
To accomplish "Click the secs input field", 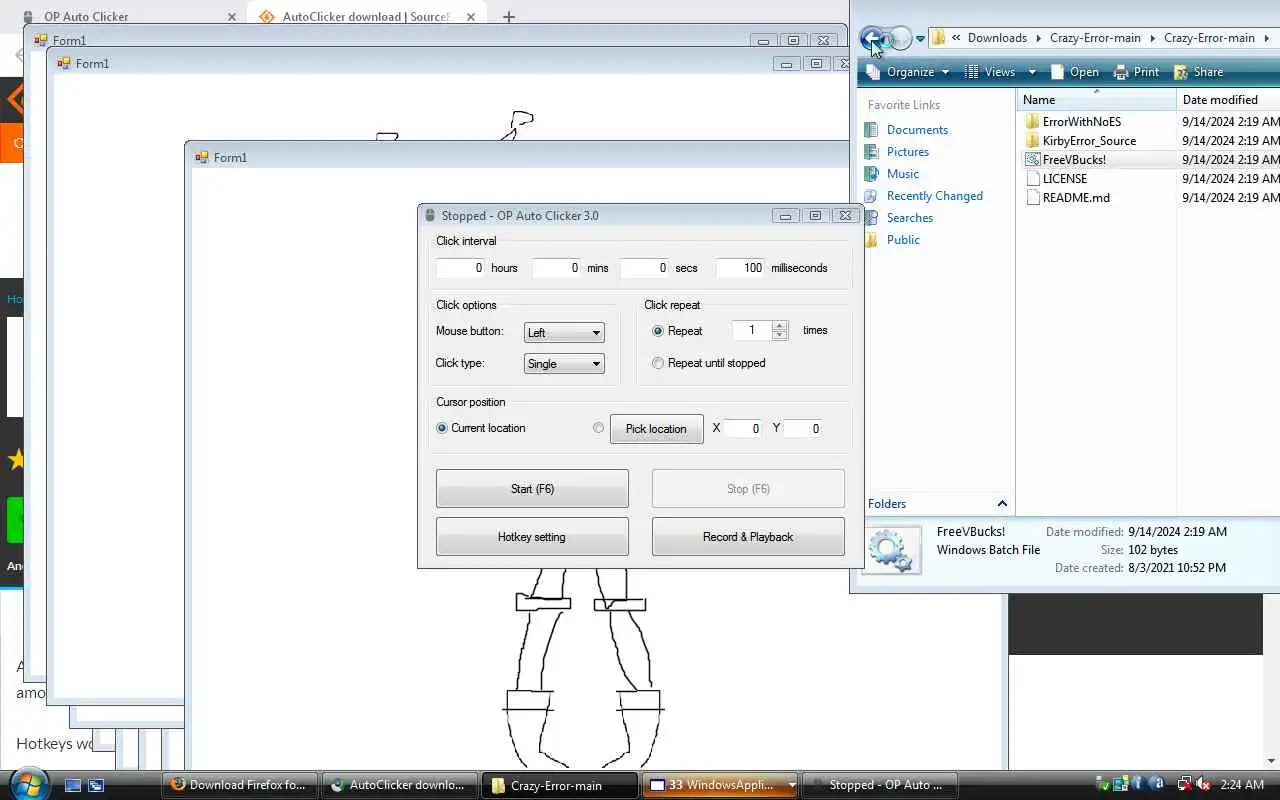I will (x=645, y=268).
